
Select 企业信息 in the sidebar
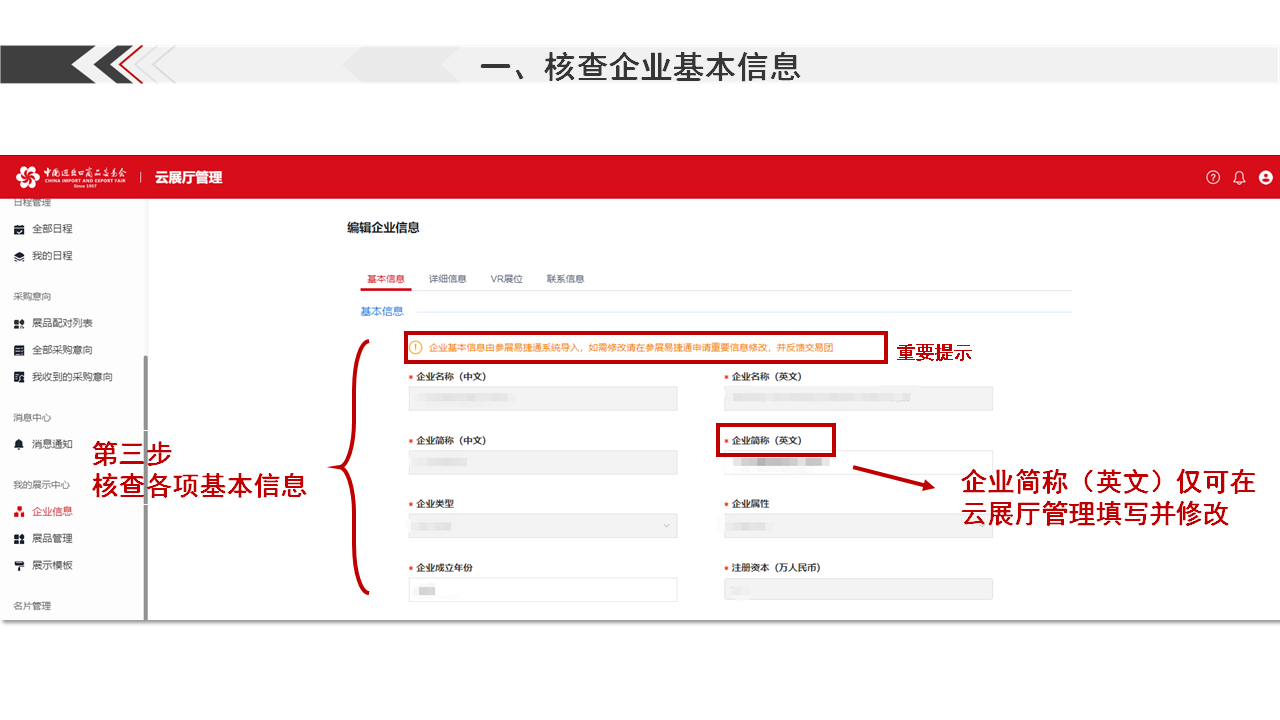(x=52, y=511)
